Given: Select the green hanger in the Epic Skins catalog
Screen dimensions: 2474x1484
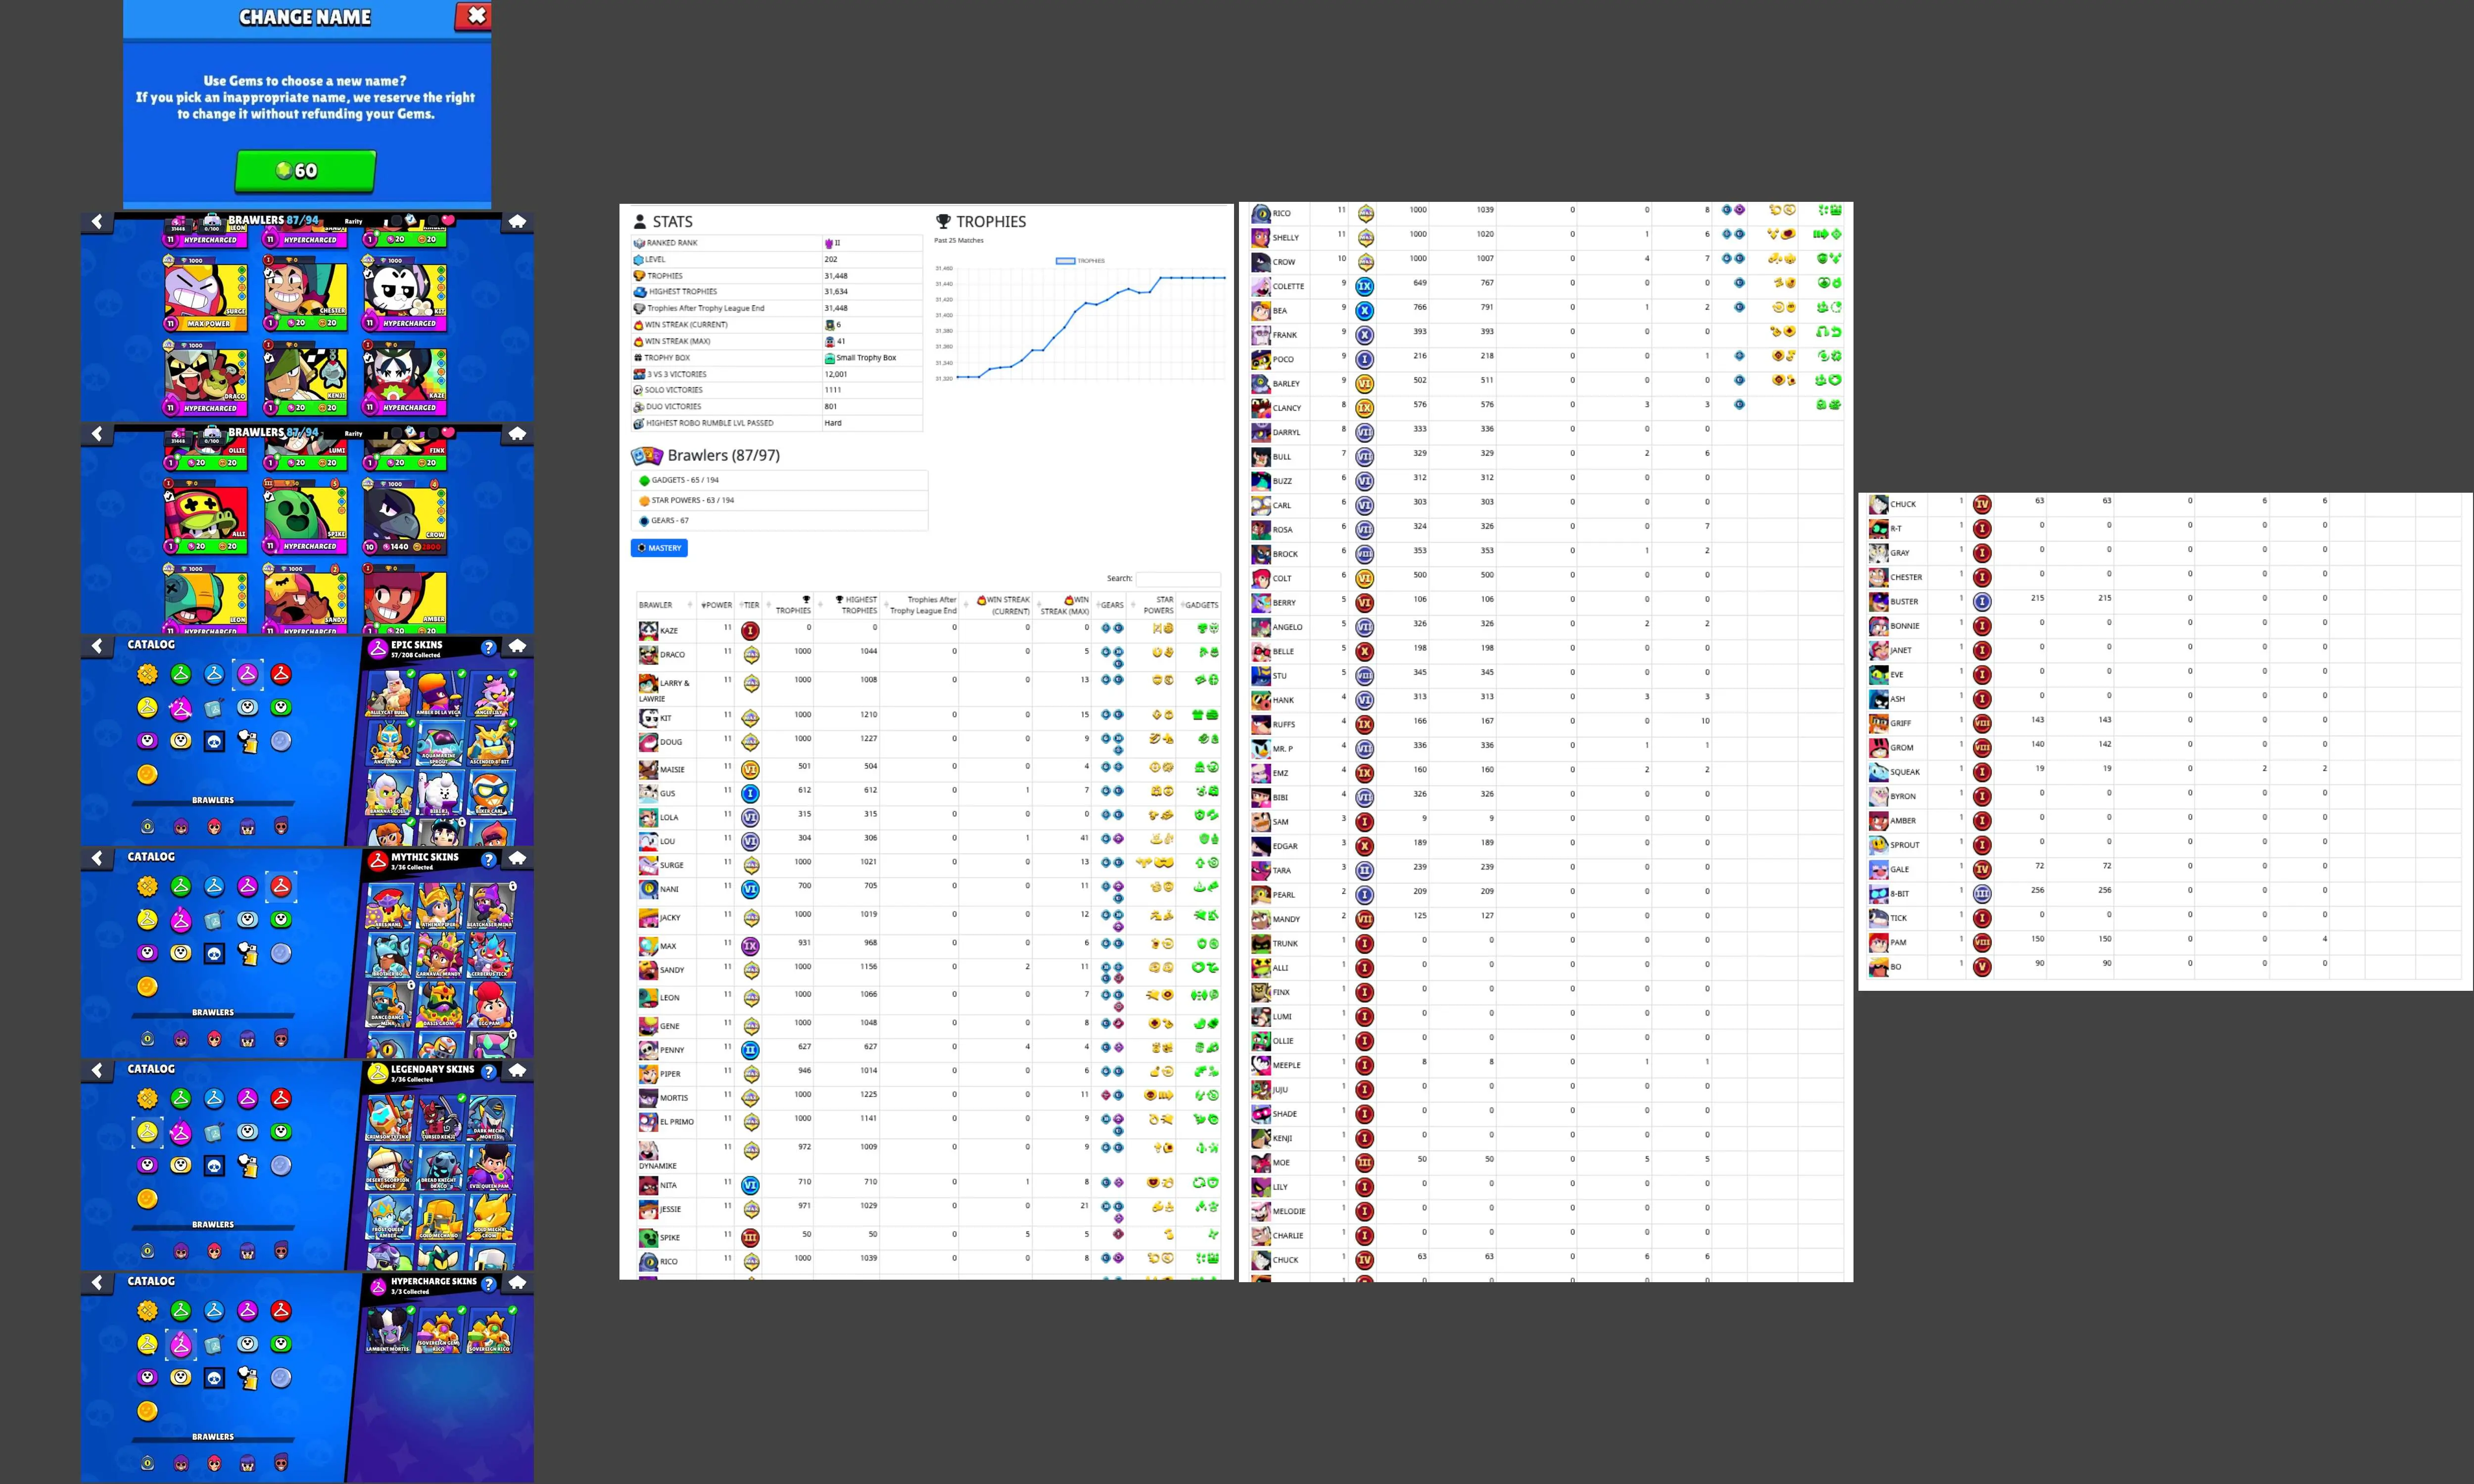Looking at the screenshot, I should tap(181, 674).
